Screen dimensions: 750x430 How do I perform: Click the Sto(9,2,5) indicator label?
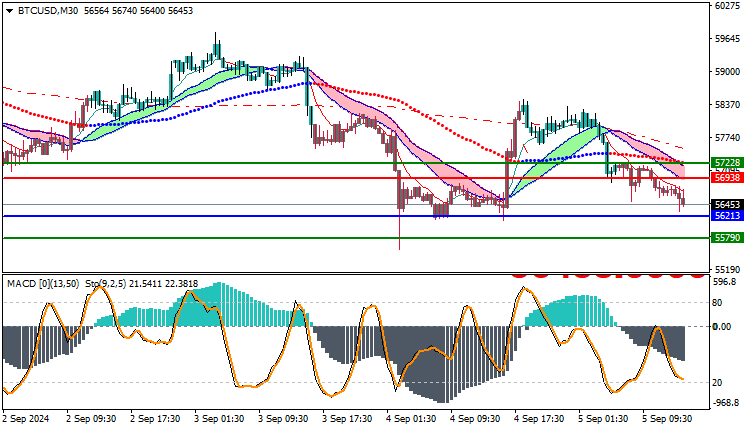point(106,284)
